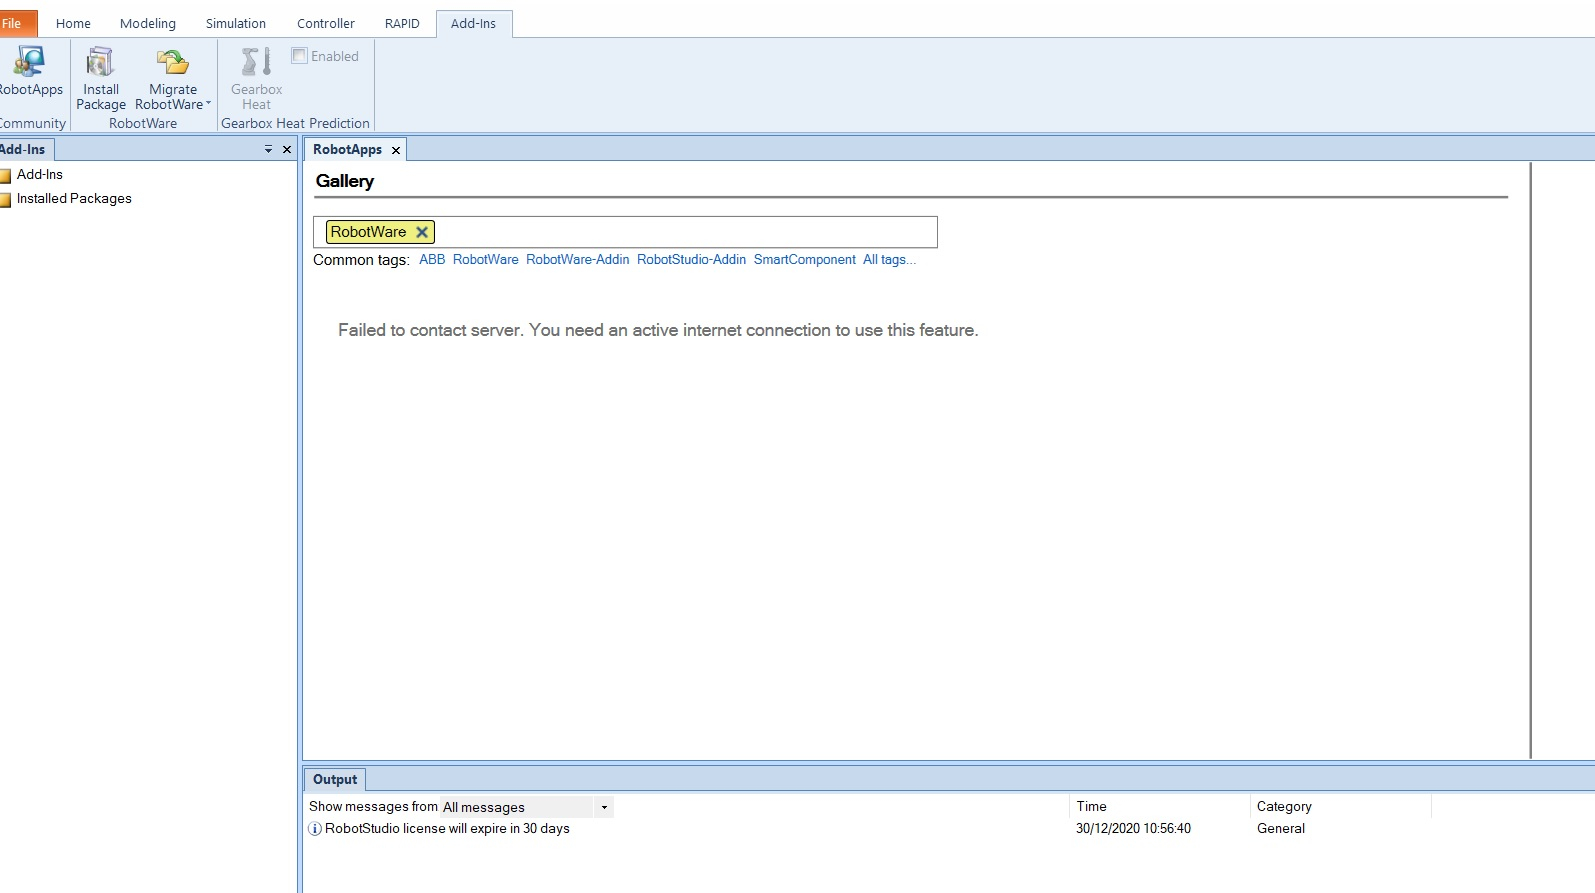The image size is (1595, 893).
Task: Click the General category cell
Action: click(x=1281, y=829)
